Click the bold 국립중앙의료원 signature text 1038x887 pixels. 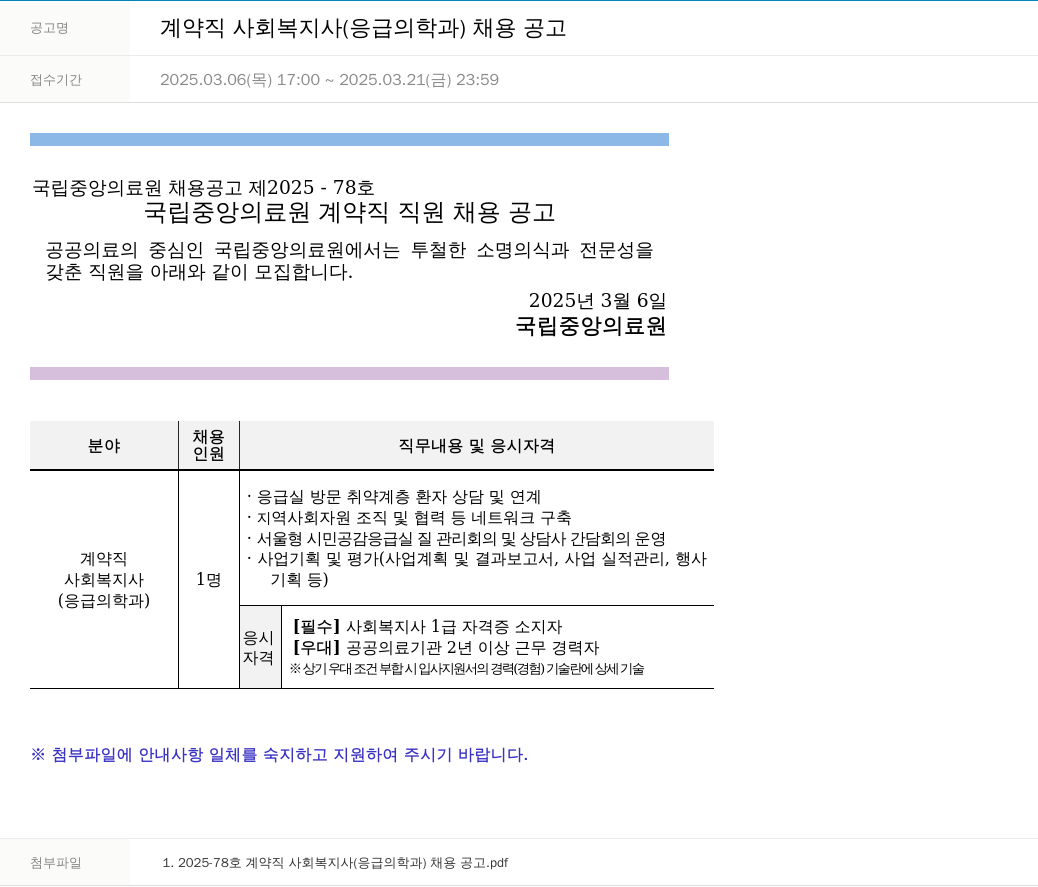(x=590, y=326)
